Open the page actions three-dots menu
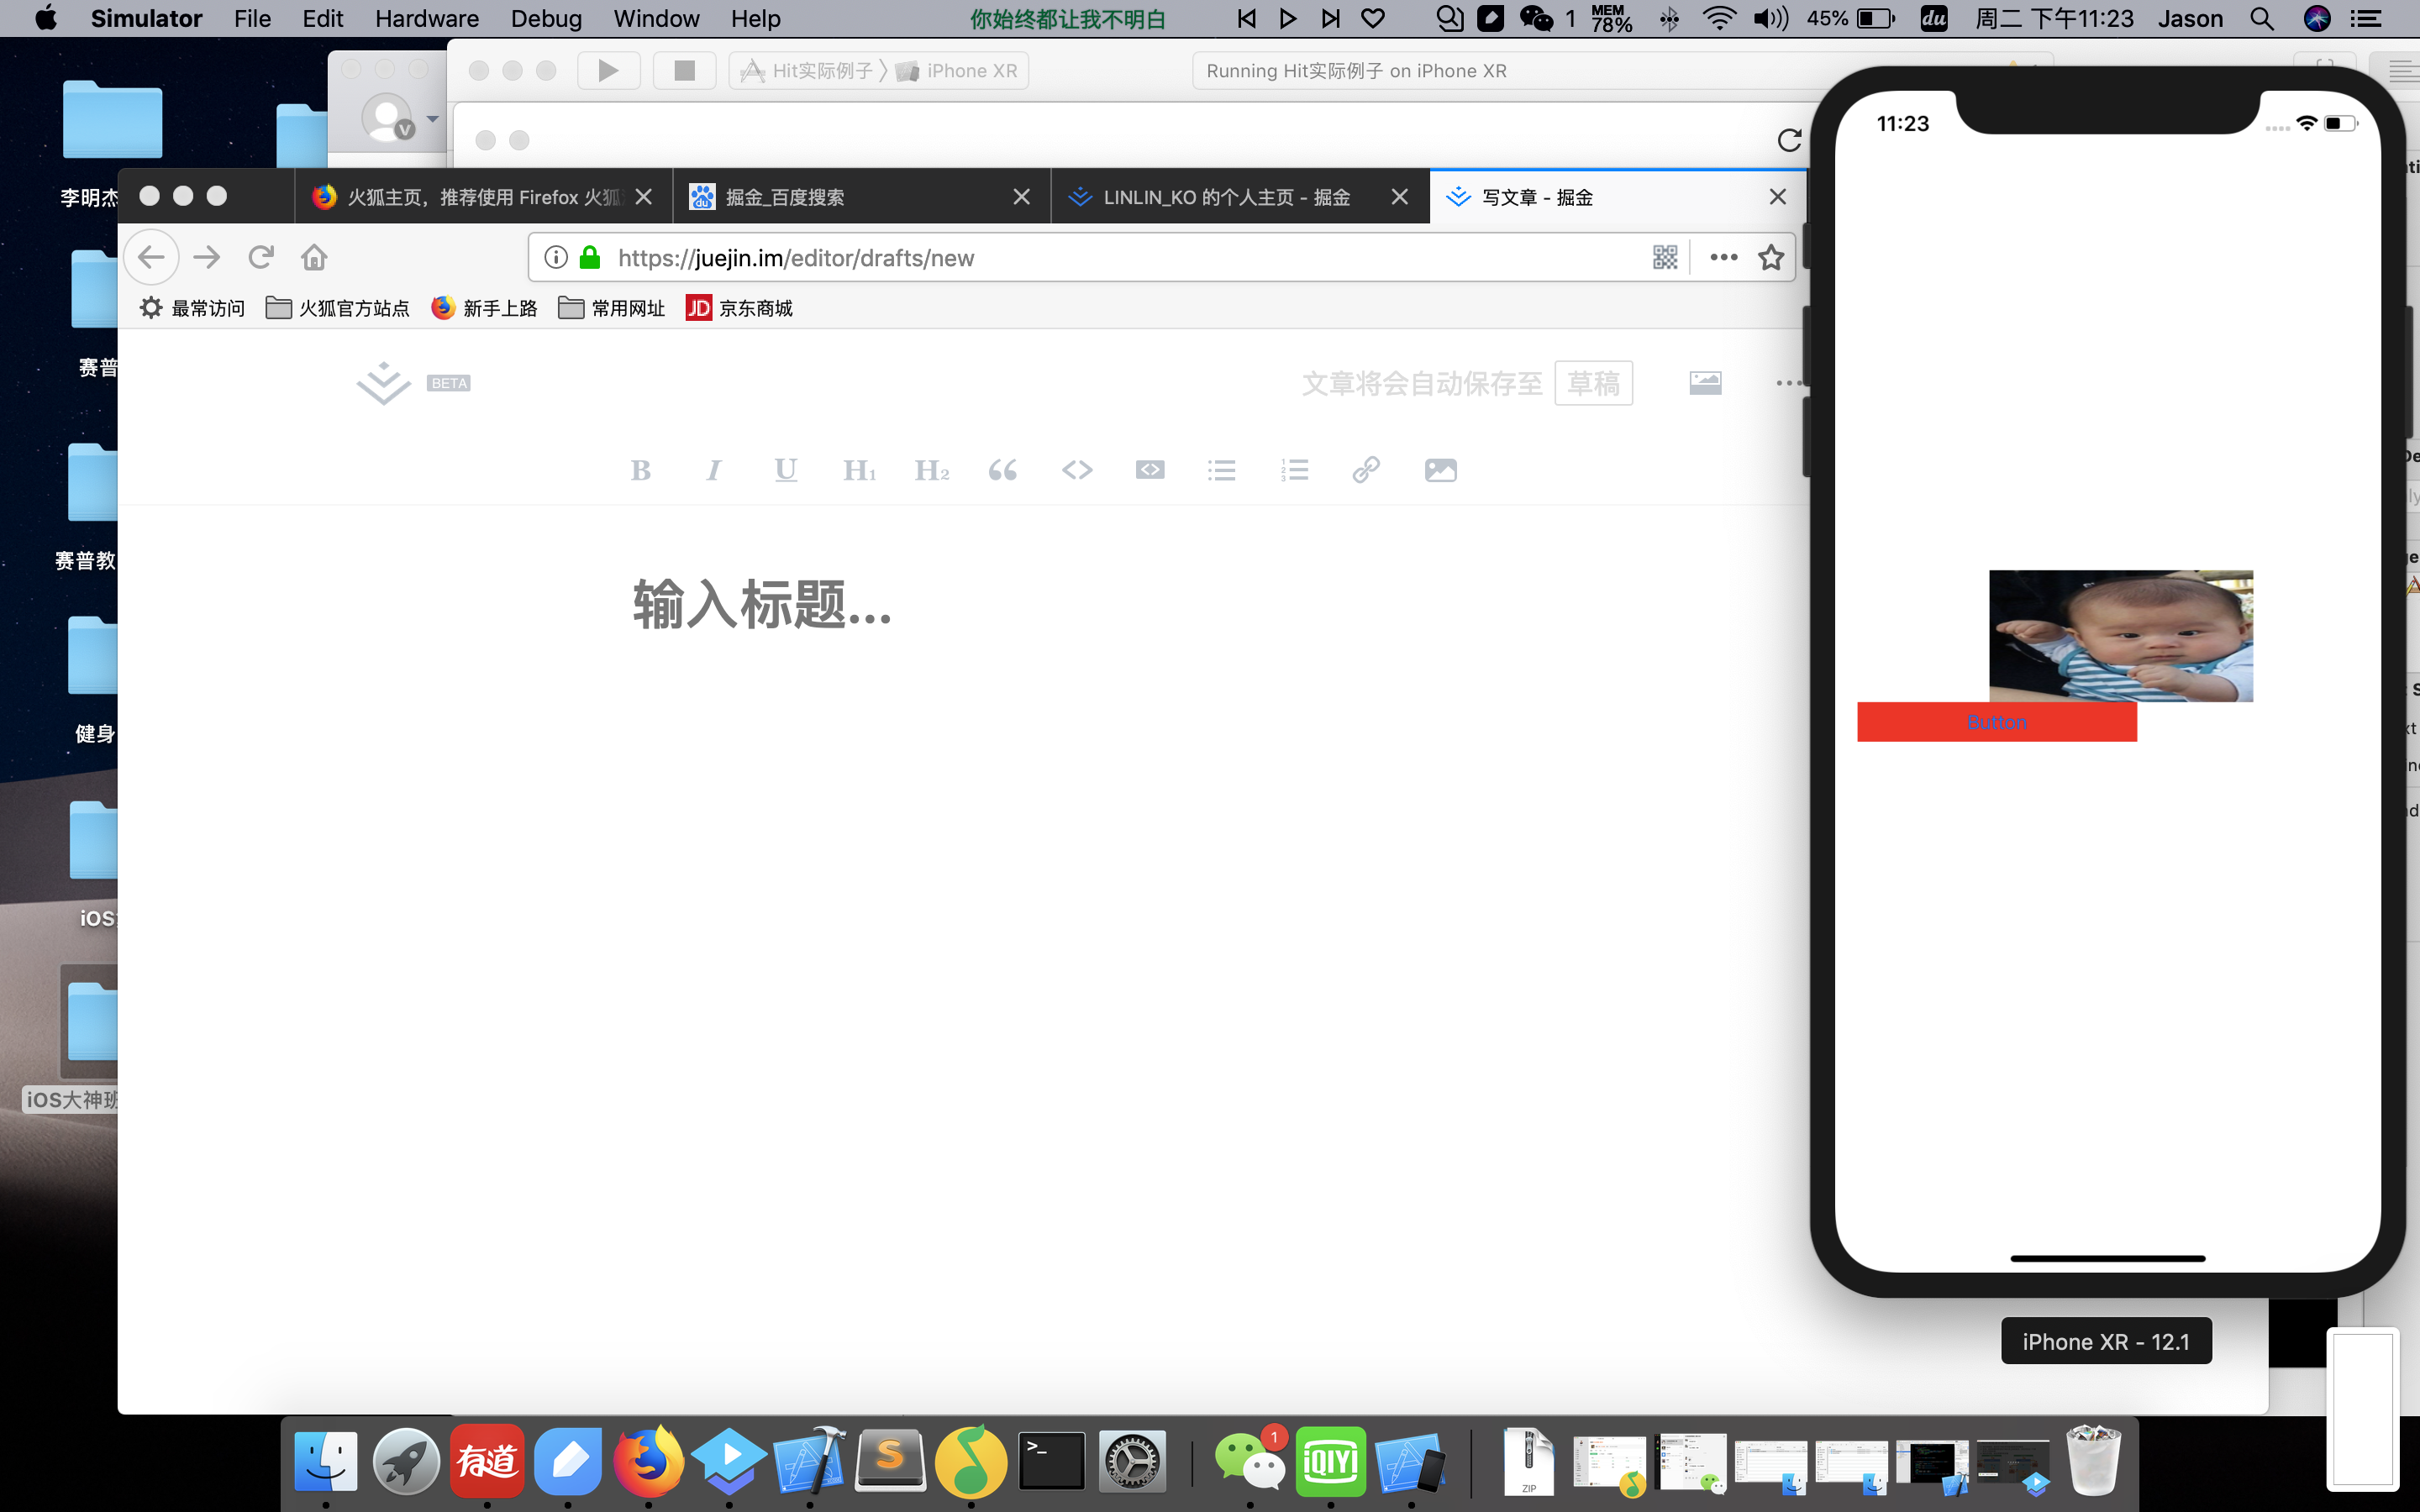 point(1724,258)
